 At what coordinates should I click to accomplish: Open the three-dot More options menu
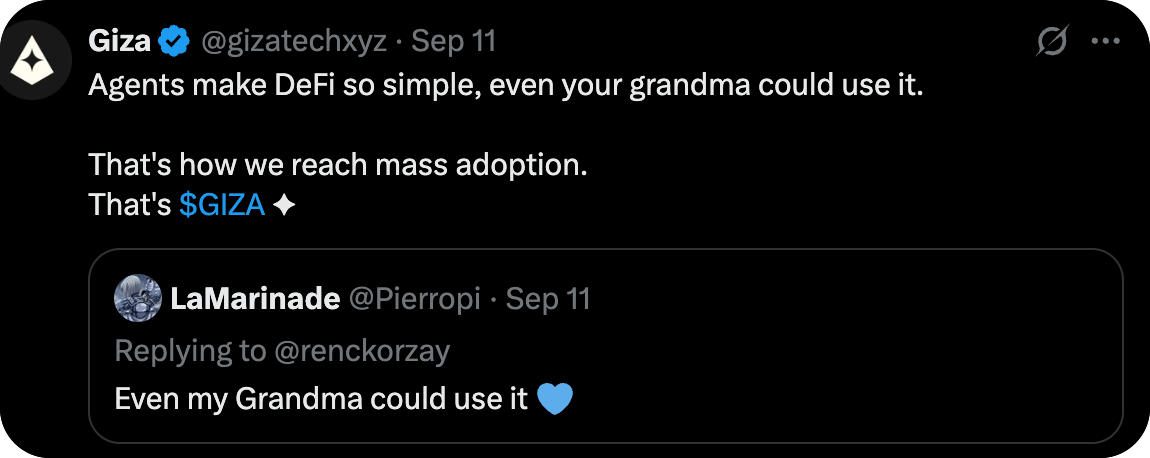1105,42
